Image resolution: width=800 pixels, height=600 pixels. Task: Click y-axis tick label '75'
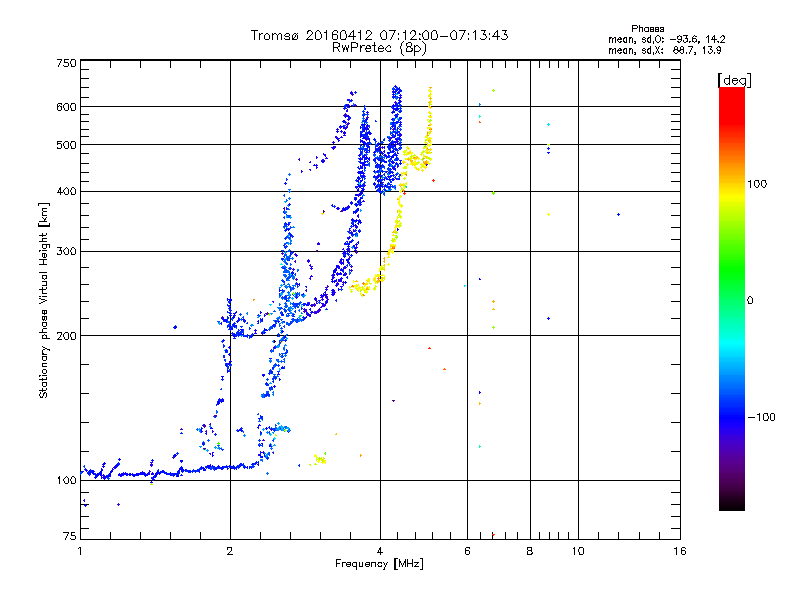coord(70,536)
